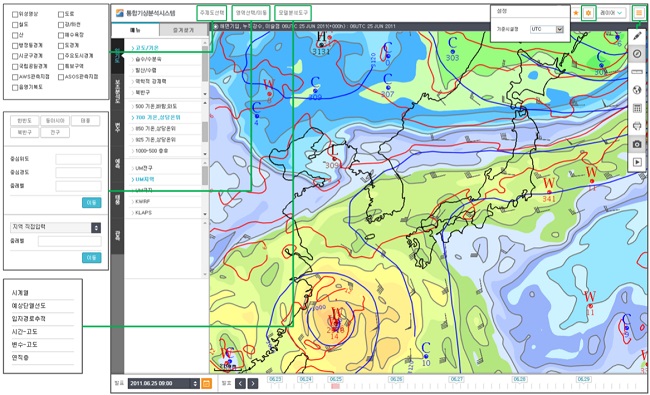
Task: Click the globe icon in right toolbar
Action: 637,90
